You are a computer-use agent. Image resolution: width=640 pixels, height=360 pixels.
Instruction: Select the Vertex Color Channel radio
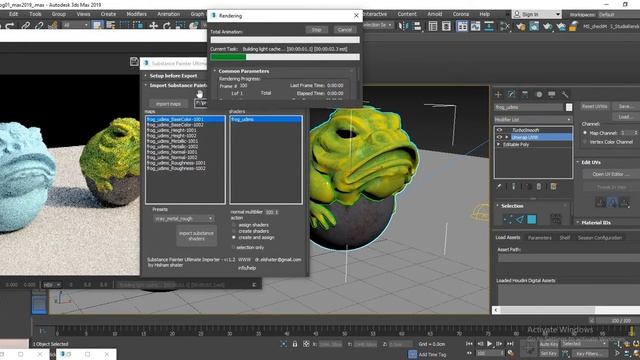click(584, 142)
